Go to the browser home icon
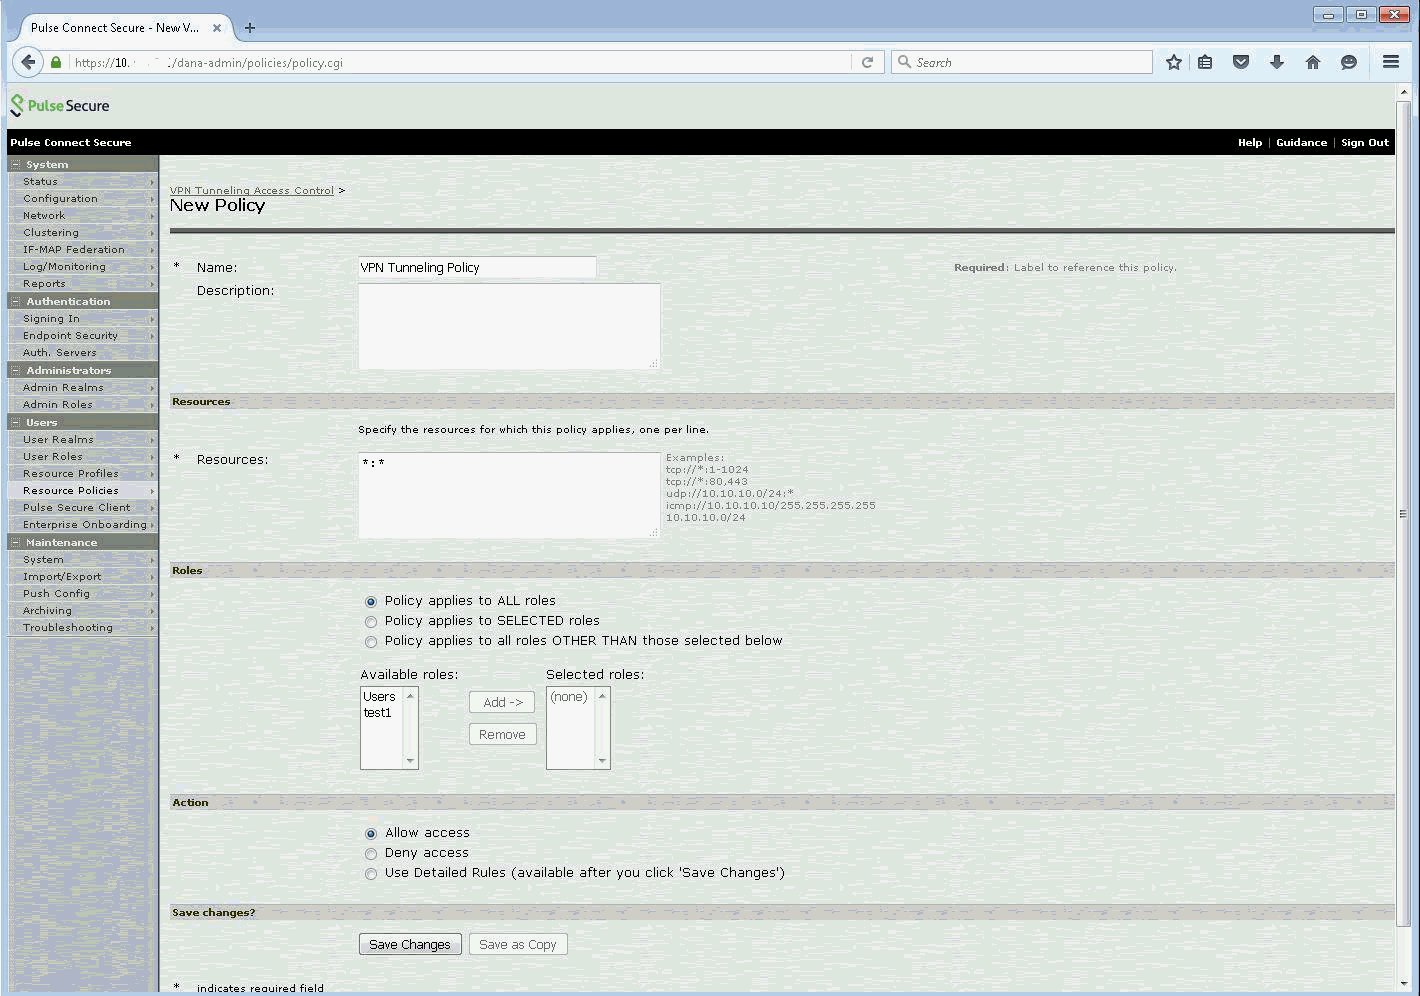This screenshot has height=996, width=1420. [1313, 62]
